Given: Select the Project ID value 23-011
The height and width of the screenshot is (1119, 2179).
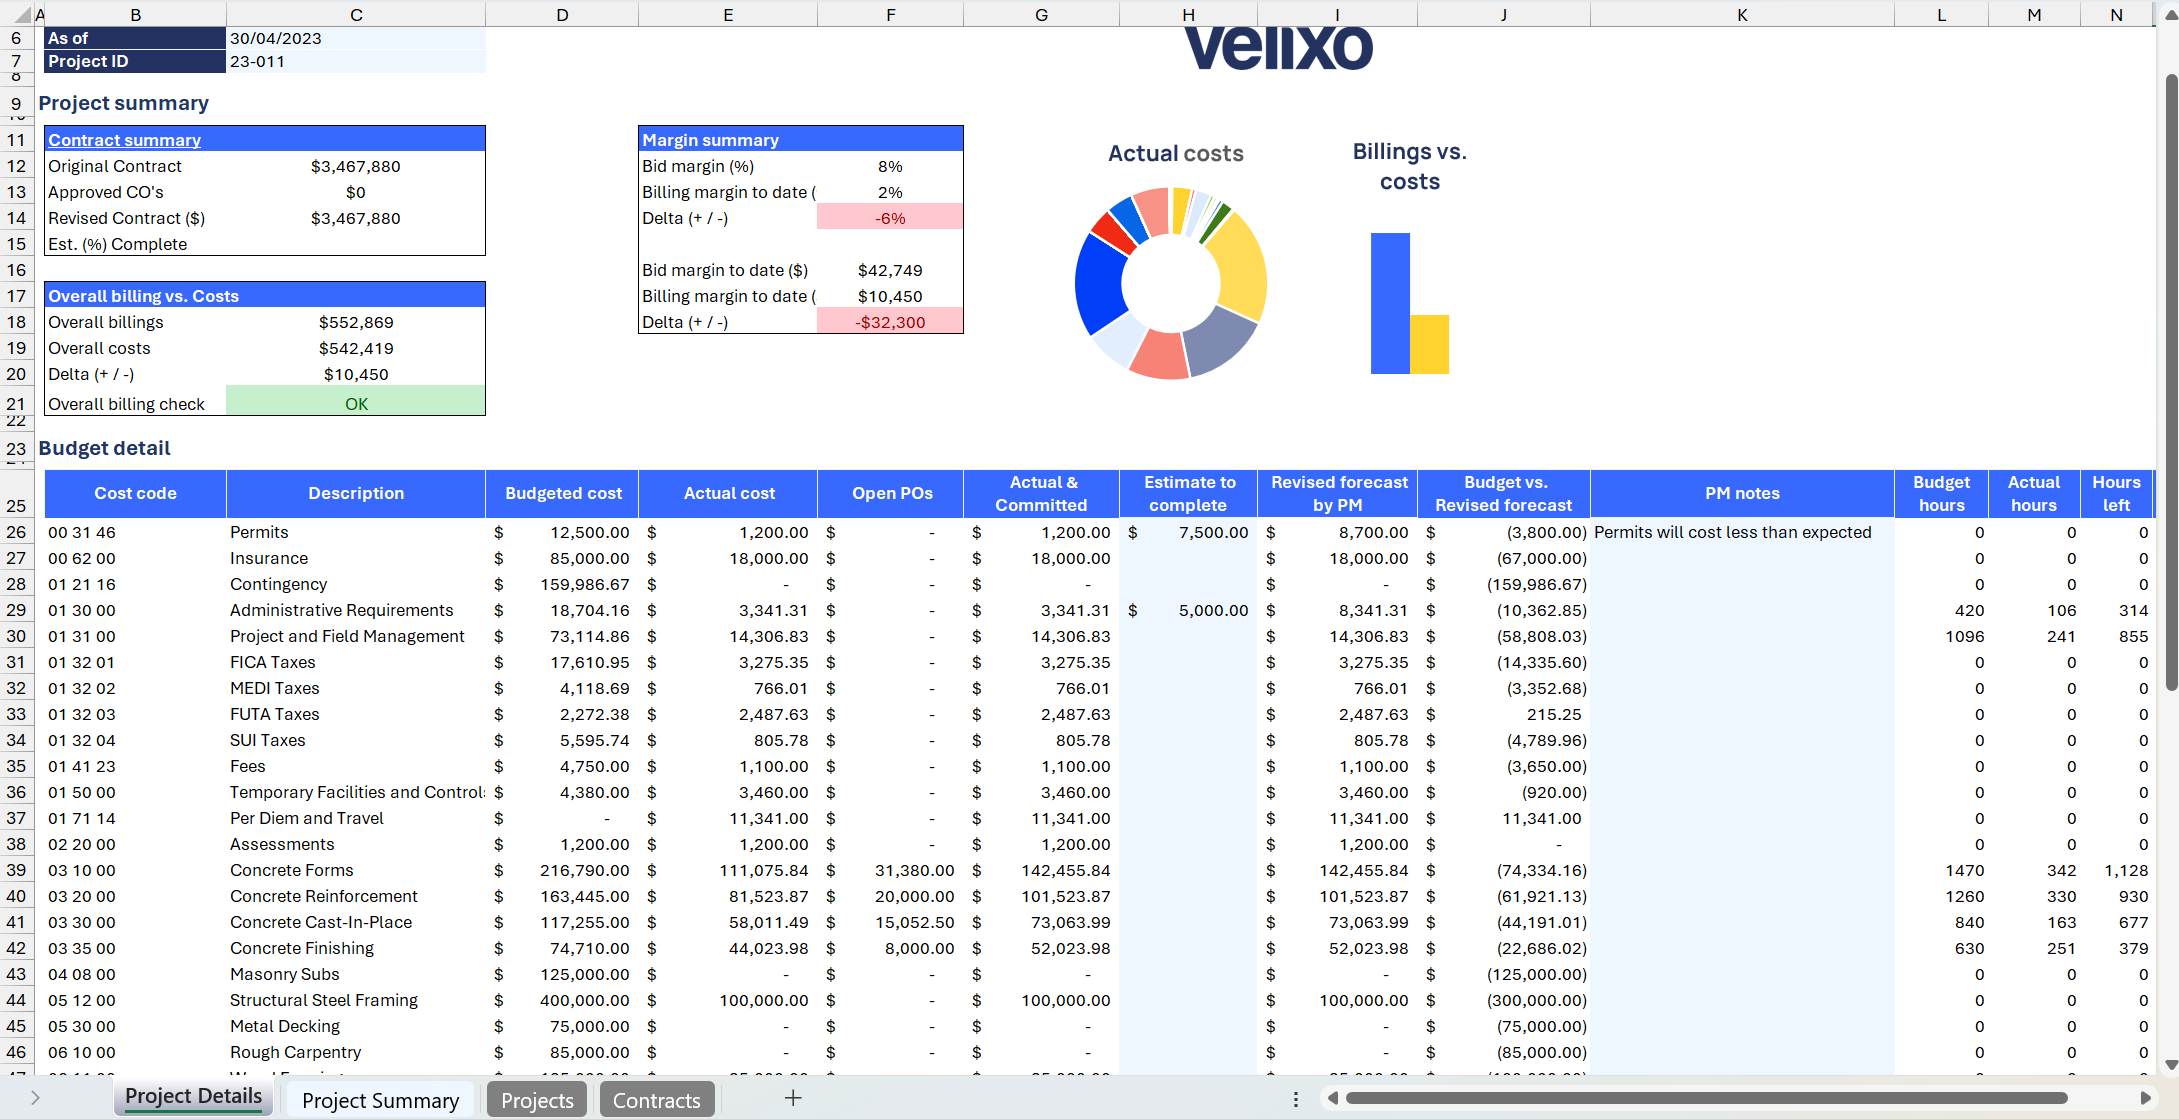Looking at the screenshot, I should [356, 61].
